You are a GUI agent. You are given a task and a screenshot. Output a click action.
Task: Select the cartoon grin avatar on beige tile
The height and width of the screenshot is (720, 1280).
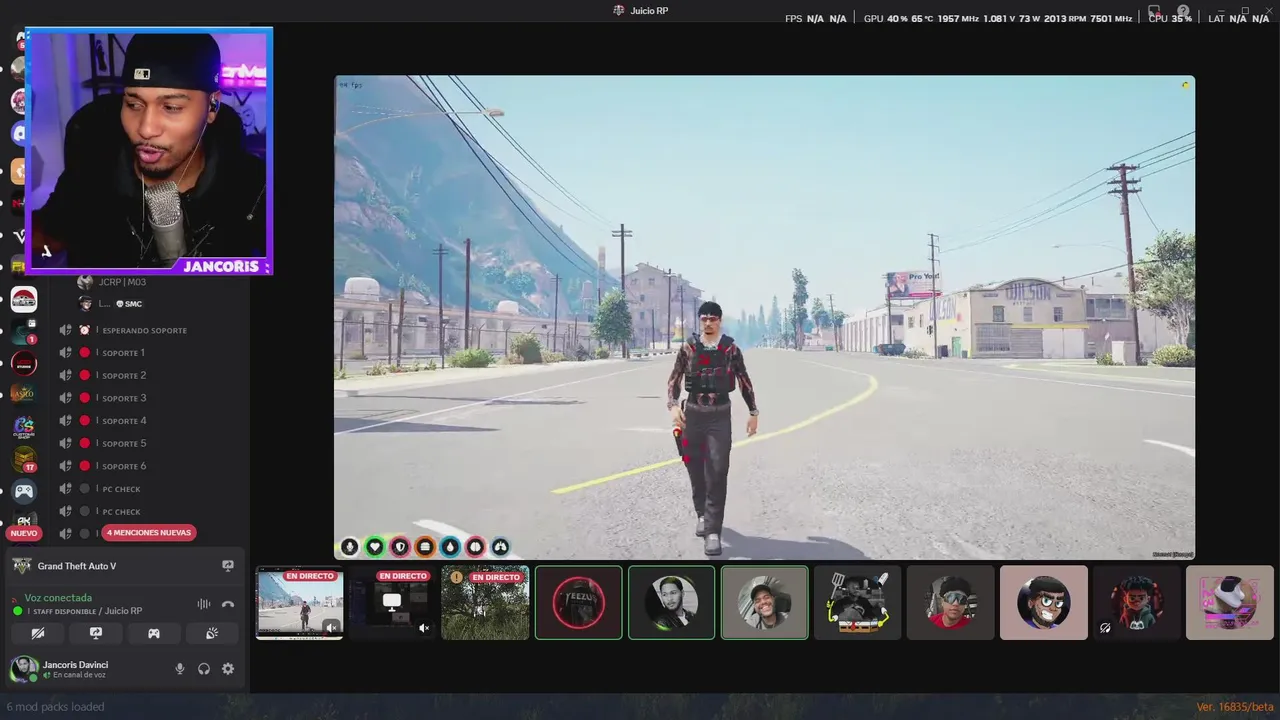pyautogui.click(x=1043, y=603)
